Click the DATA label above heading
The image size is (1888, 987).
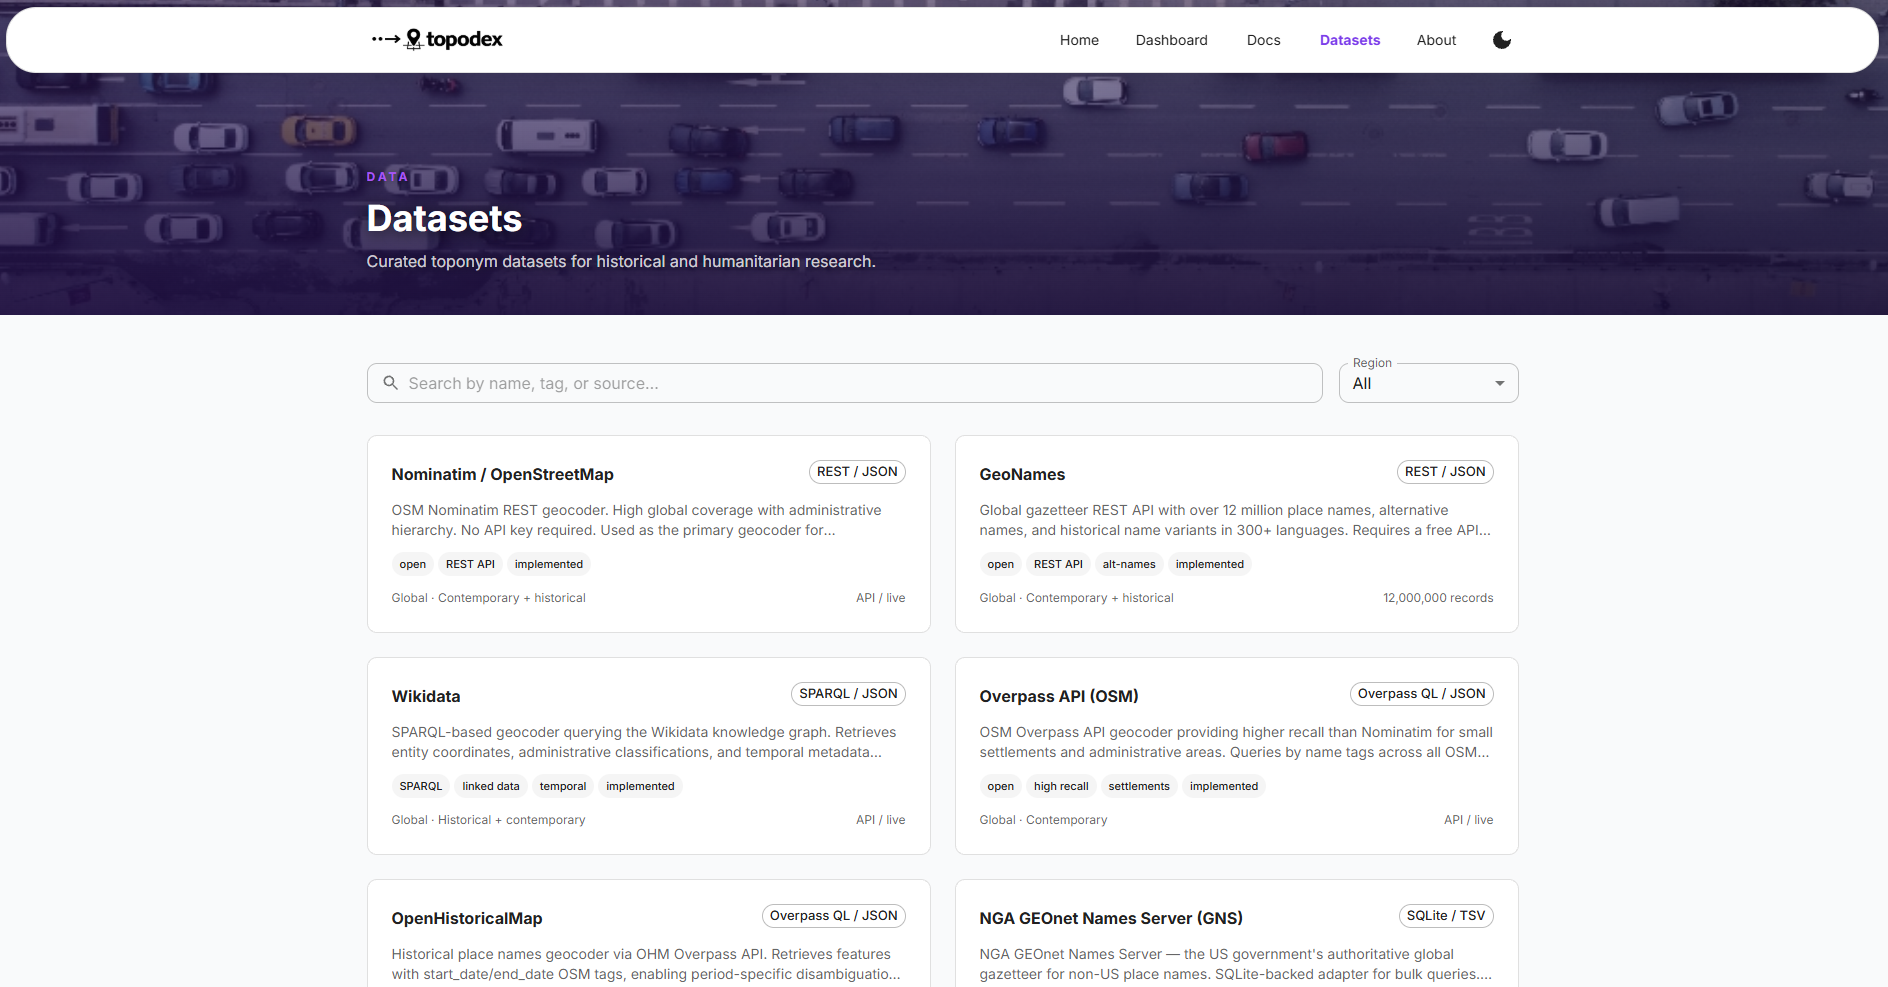point(387,176)
